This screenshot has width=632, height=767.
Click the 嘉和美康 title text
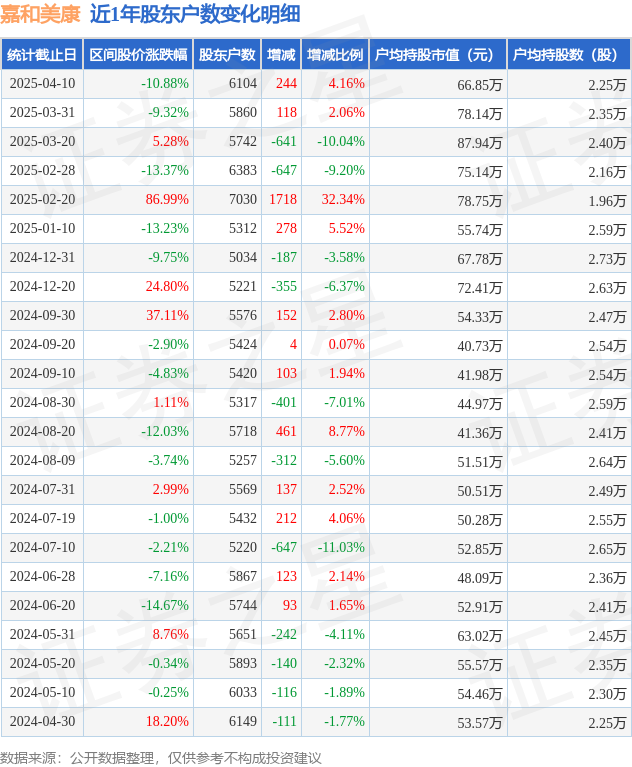coord(40,14)
